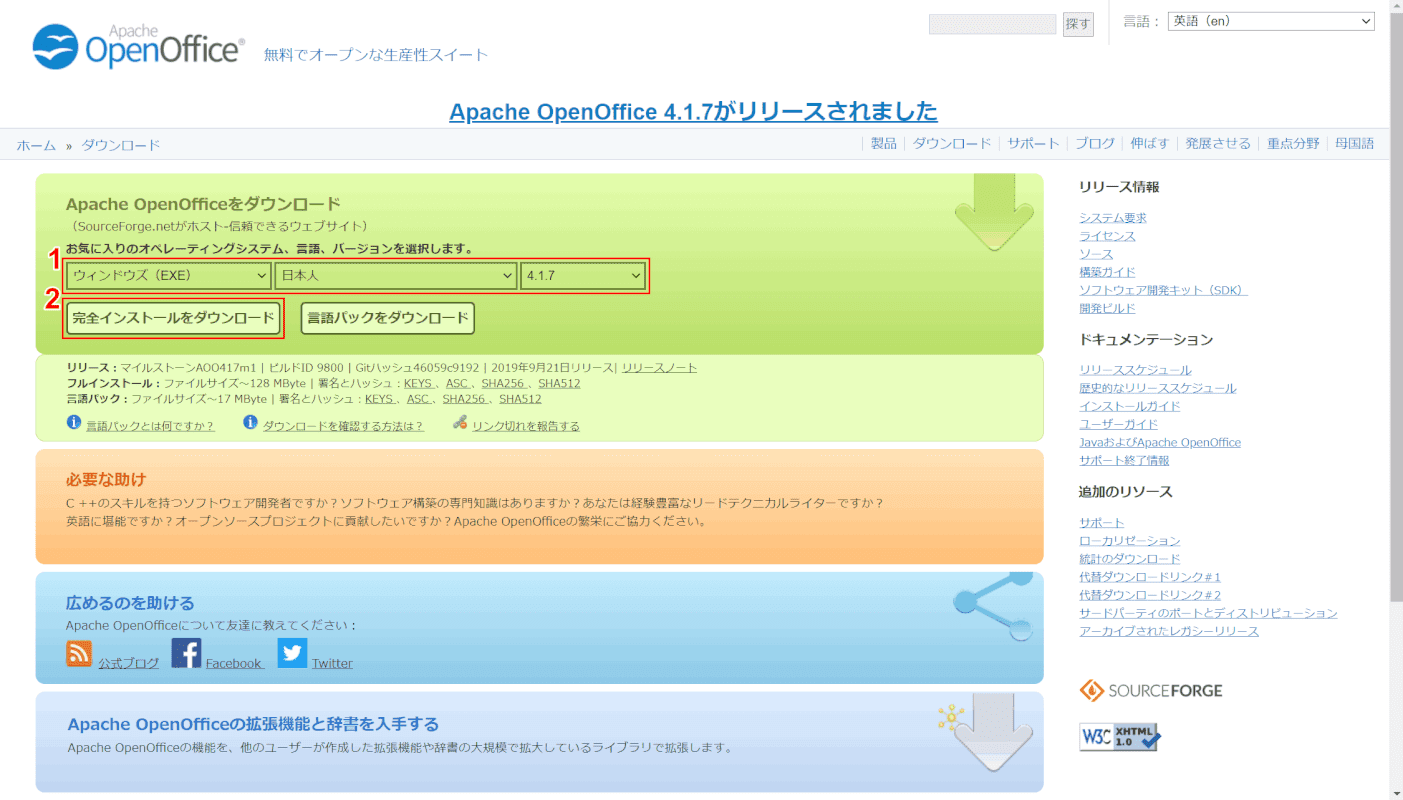
Task: Click the Twitter bird icon
Action: point(292,653)
